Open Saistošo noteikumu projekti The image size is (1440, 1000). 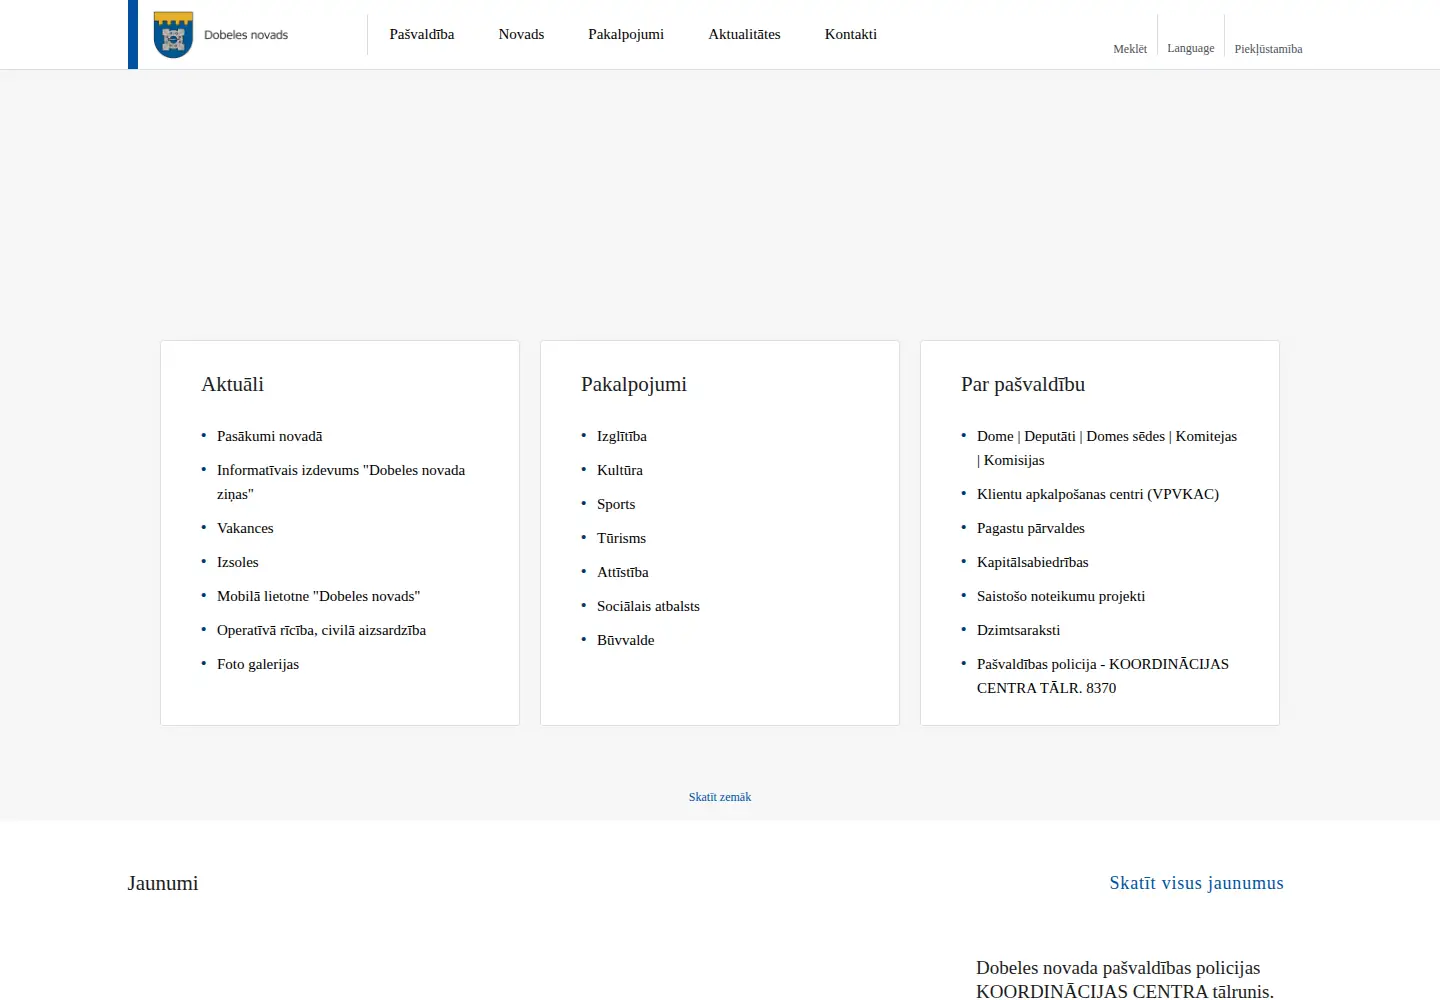[x=1061, y=596]
